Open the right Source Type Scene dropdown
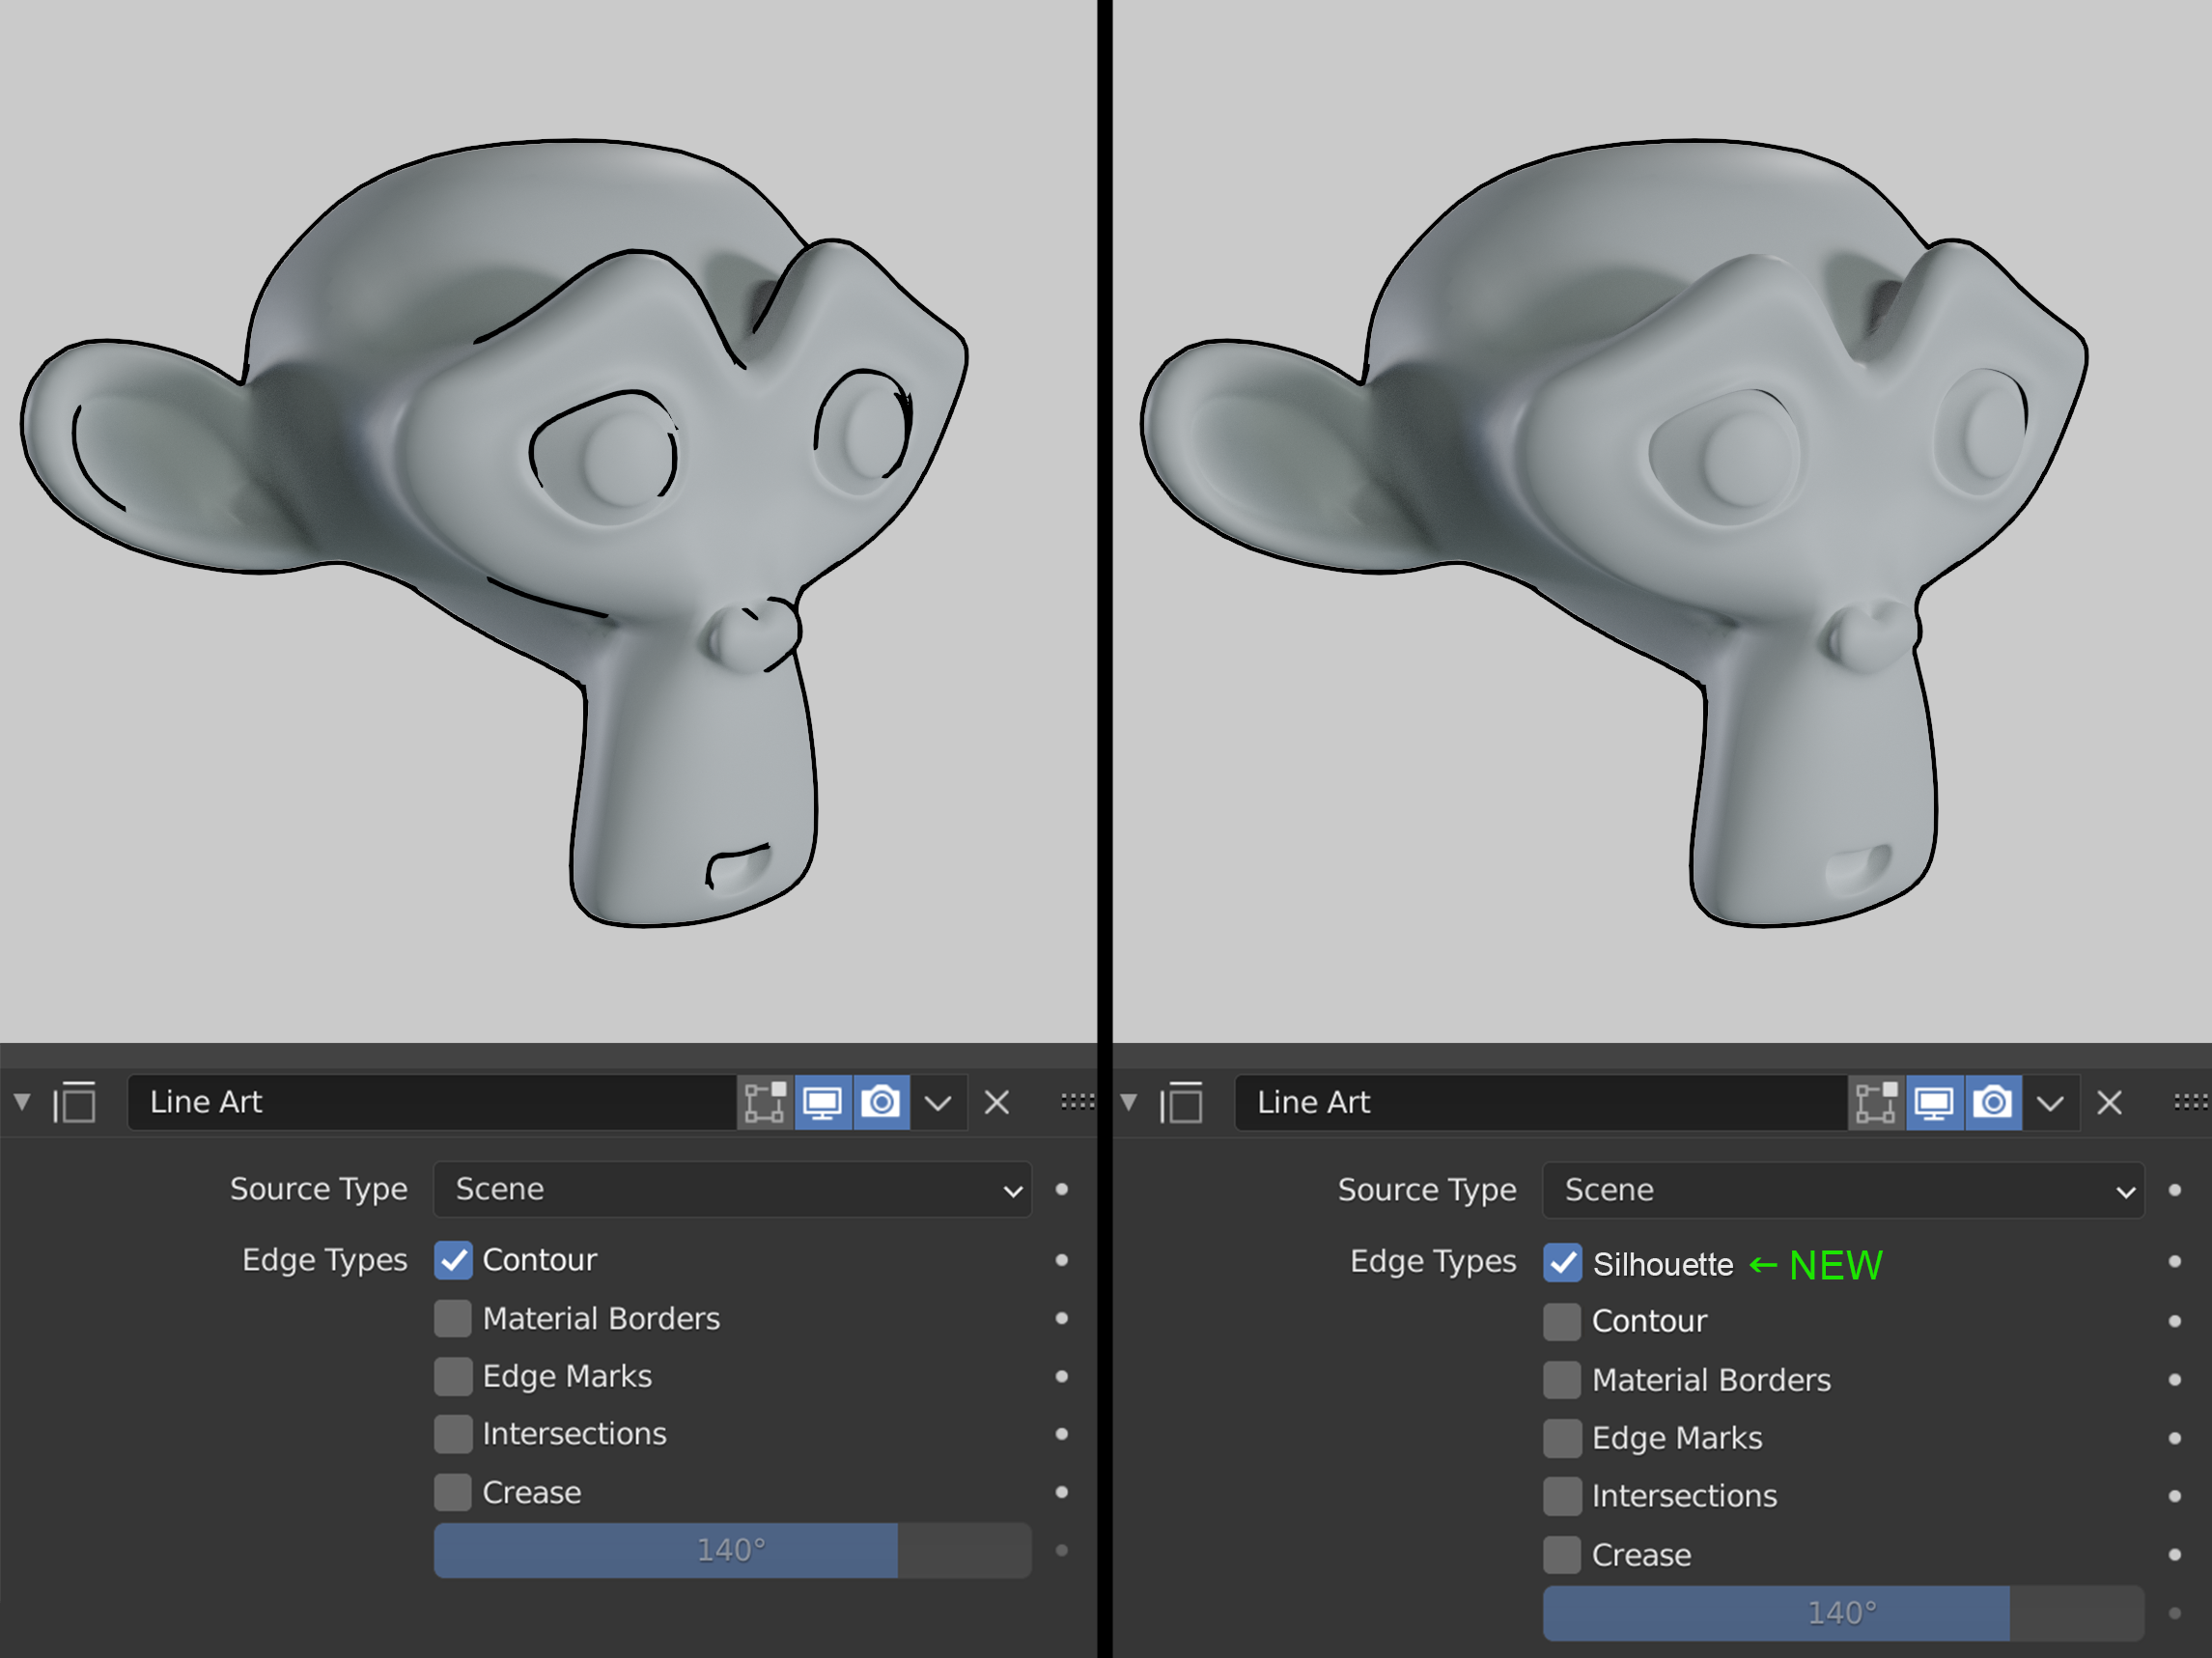 (1843, 1190)
